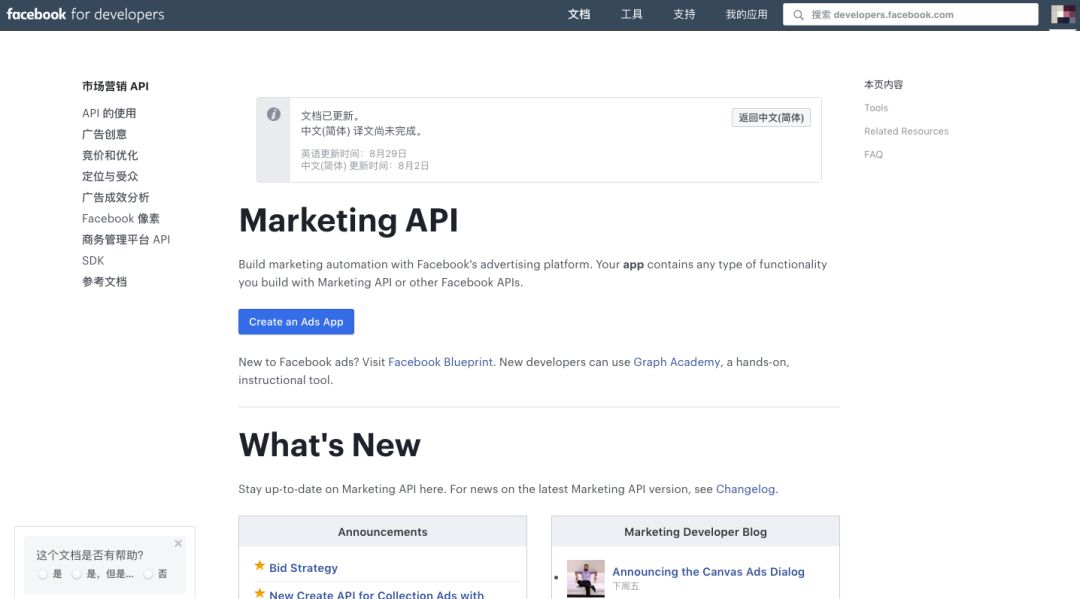Click the star icon beside Bid Strategy
The width and height of the screenshot is (1080, 599).
[x=260, y=566]
